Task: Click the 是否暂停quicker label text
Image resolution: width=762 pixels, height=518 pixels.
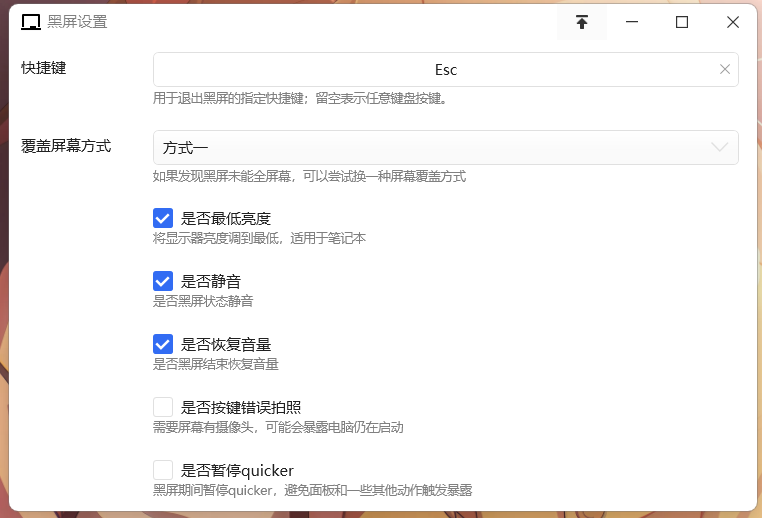Action: point(237,470)
